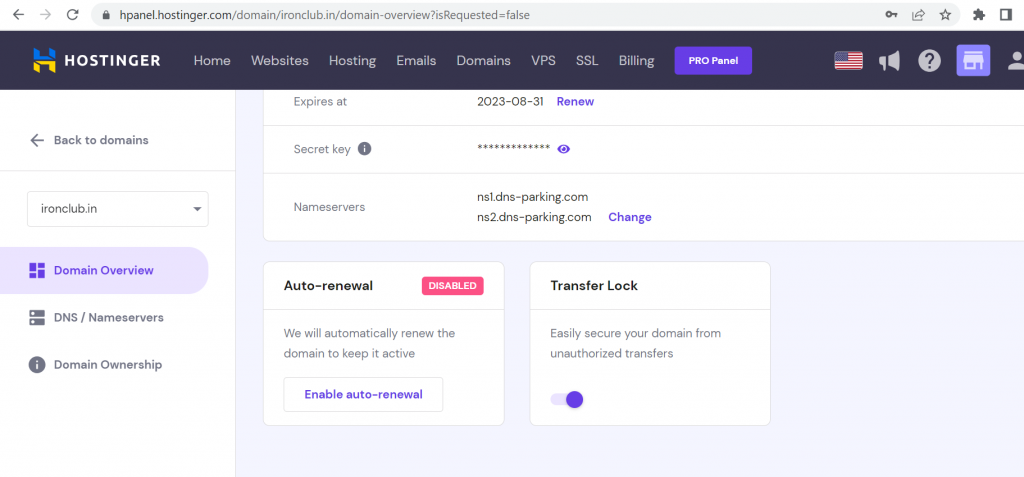Open the browser extensions puzzle icon

978,14
